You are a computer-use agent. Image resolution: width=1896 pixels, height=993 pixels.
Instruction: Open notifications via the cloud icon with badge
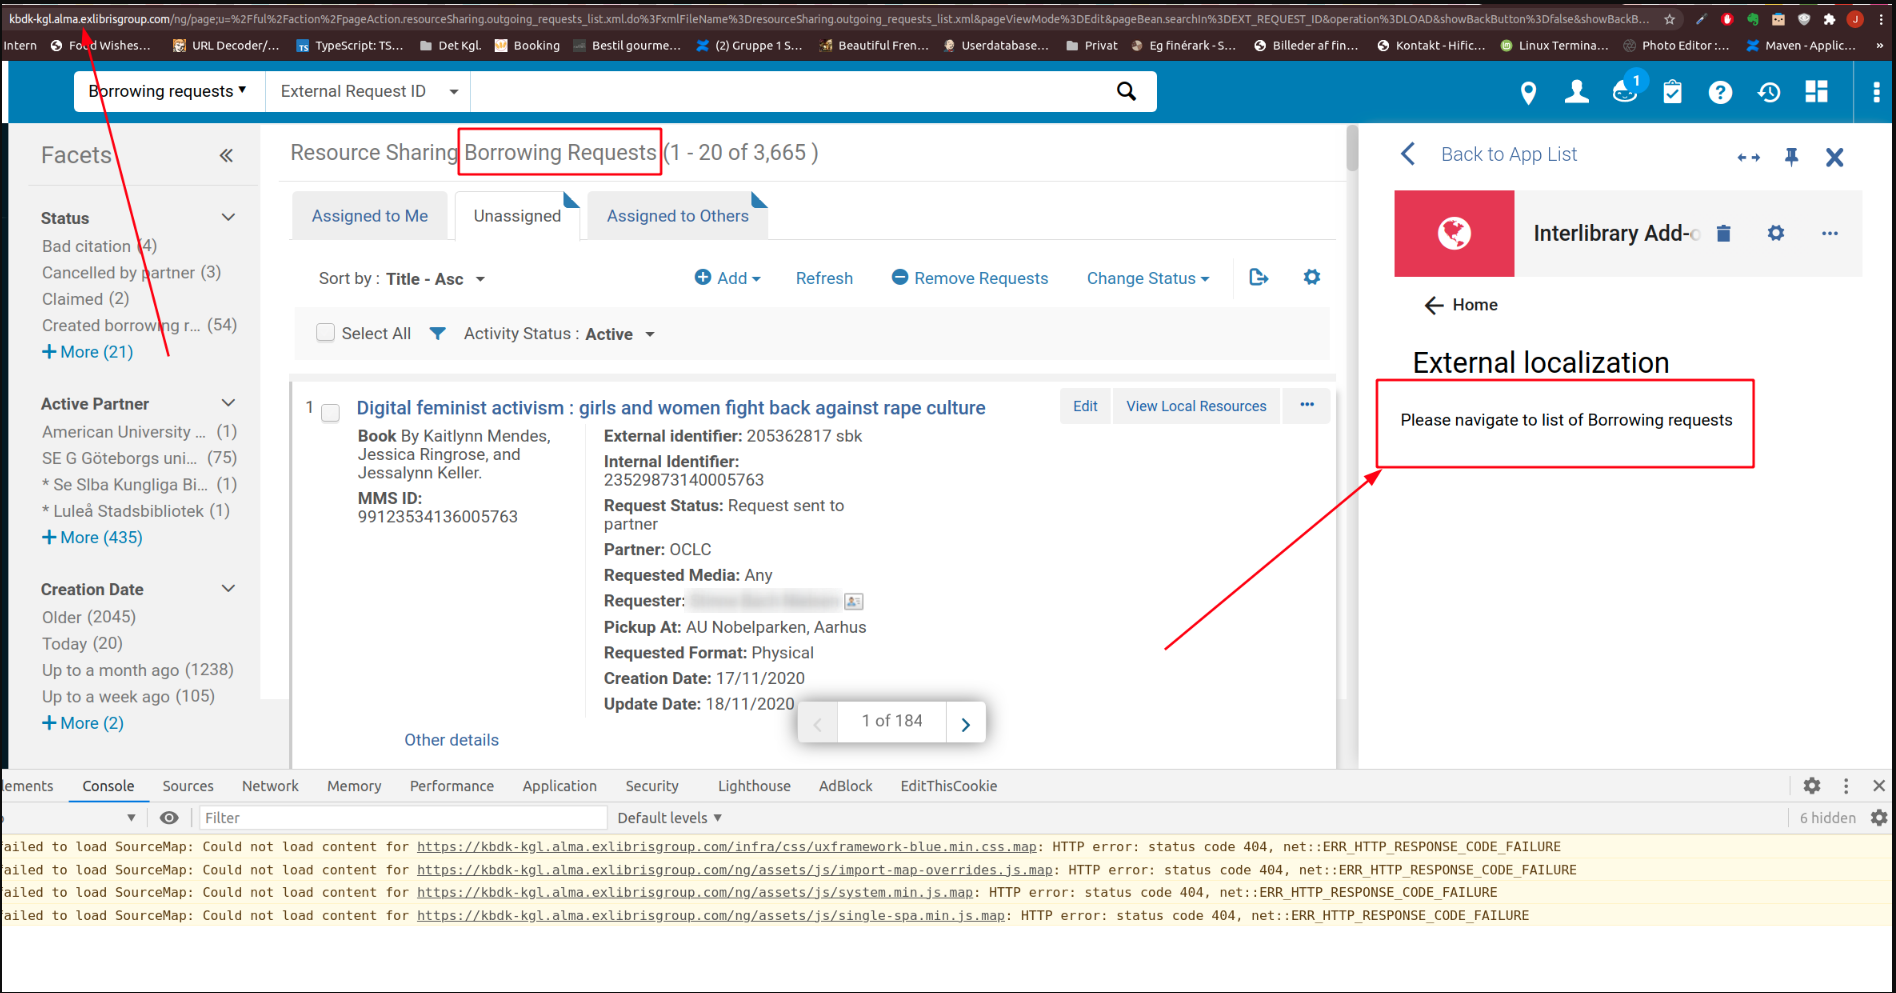point(1624,92)
